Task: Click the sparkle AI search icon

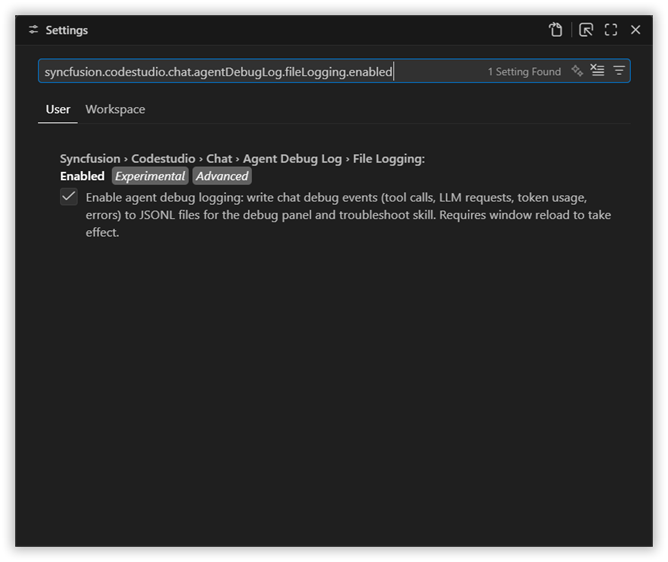Action: 577,71
